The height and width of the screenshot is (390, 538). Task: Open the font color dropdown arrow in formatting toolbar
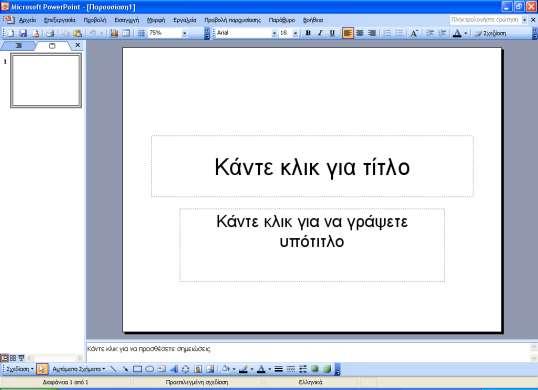(x=466, y=33)
